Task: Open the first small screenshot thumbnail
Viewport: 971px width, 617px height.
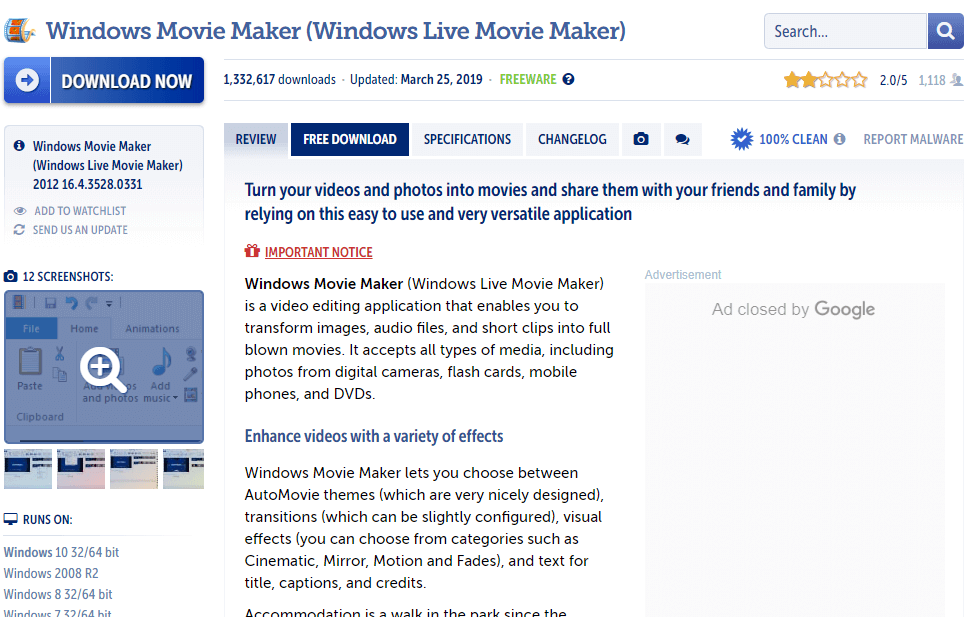Action: click(x=28, y=469)
